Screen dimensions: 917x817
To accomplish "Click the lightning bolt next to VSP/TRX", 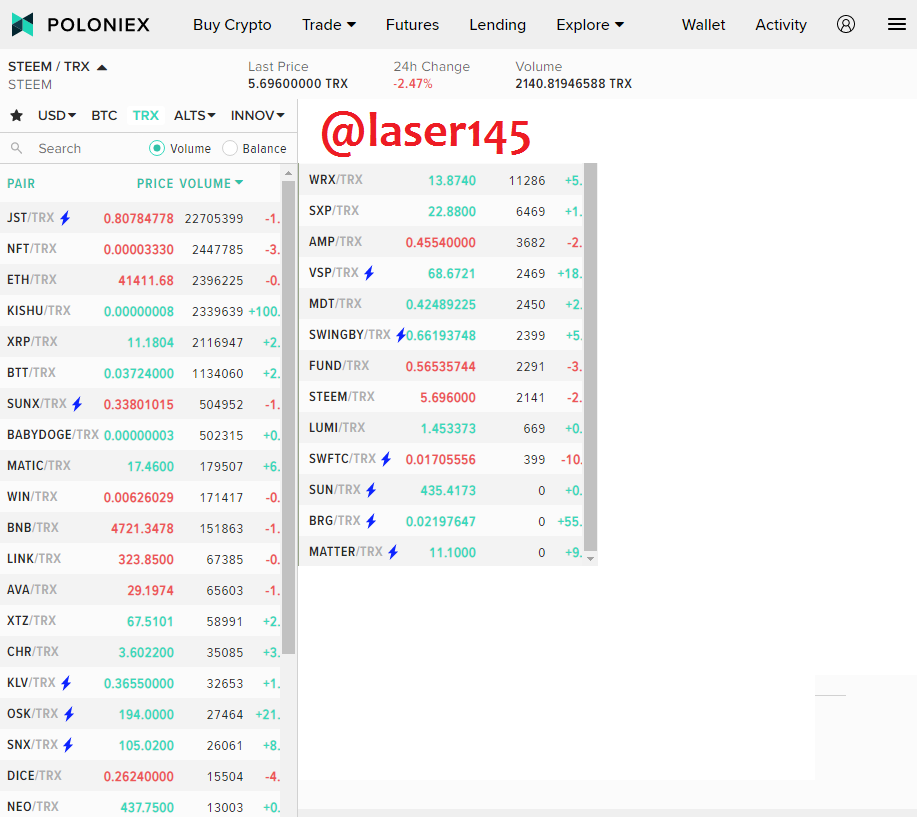I will [x=369, y=273].
